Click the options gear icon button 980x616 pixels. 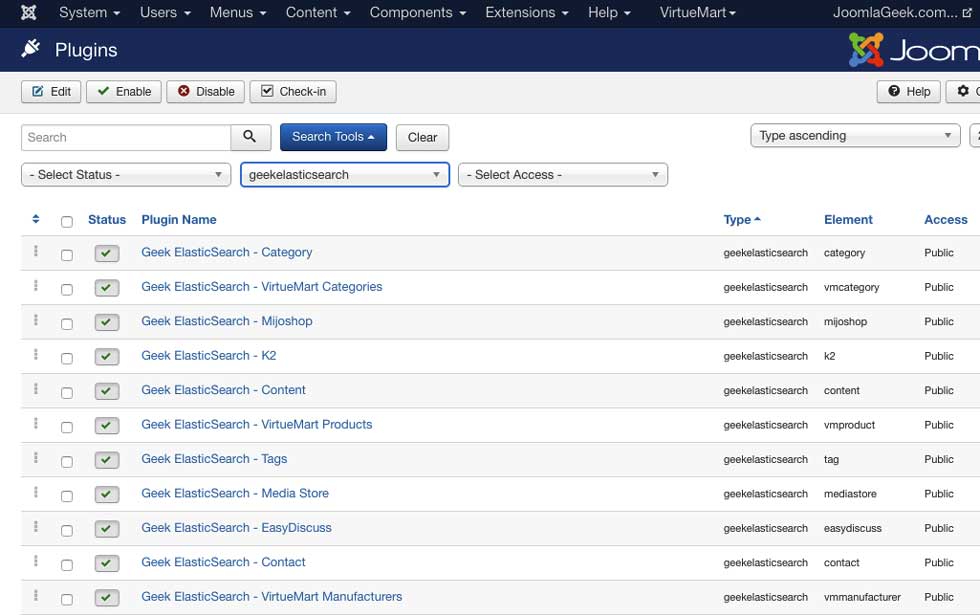(x=963, y=91)
